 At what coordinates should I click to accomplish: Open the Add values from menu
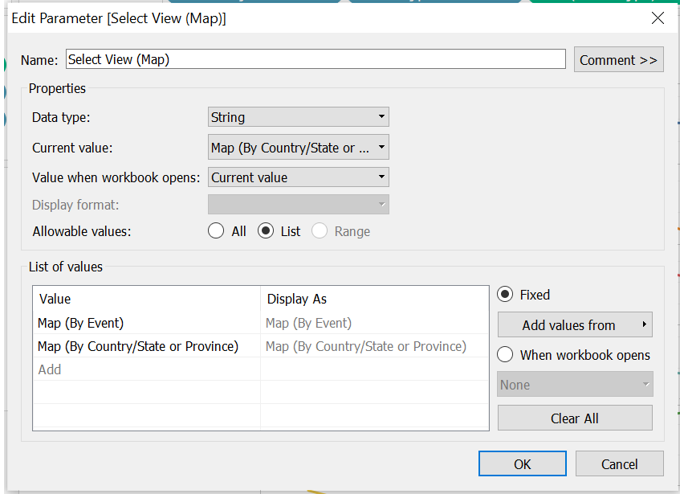pos(574,325)
